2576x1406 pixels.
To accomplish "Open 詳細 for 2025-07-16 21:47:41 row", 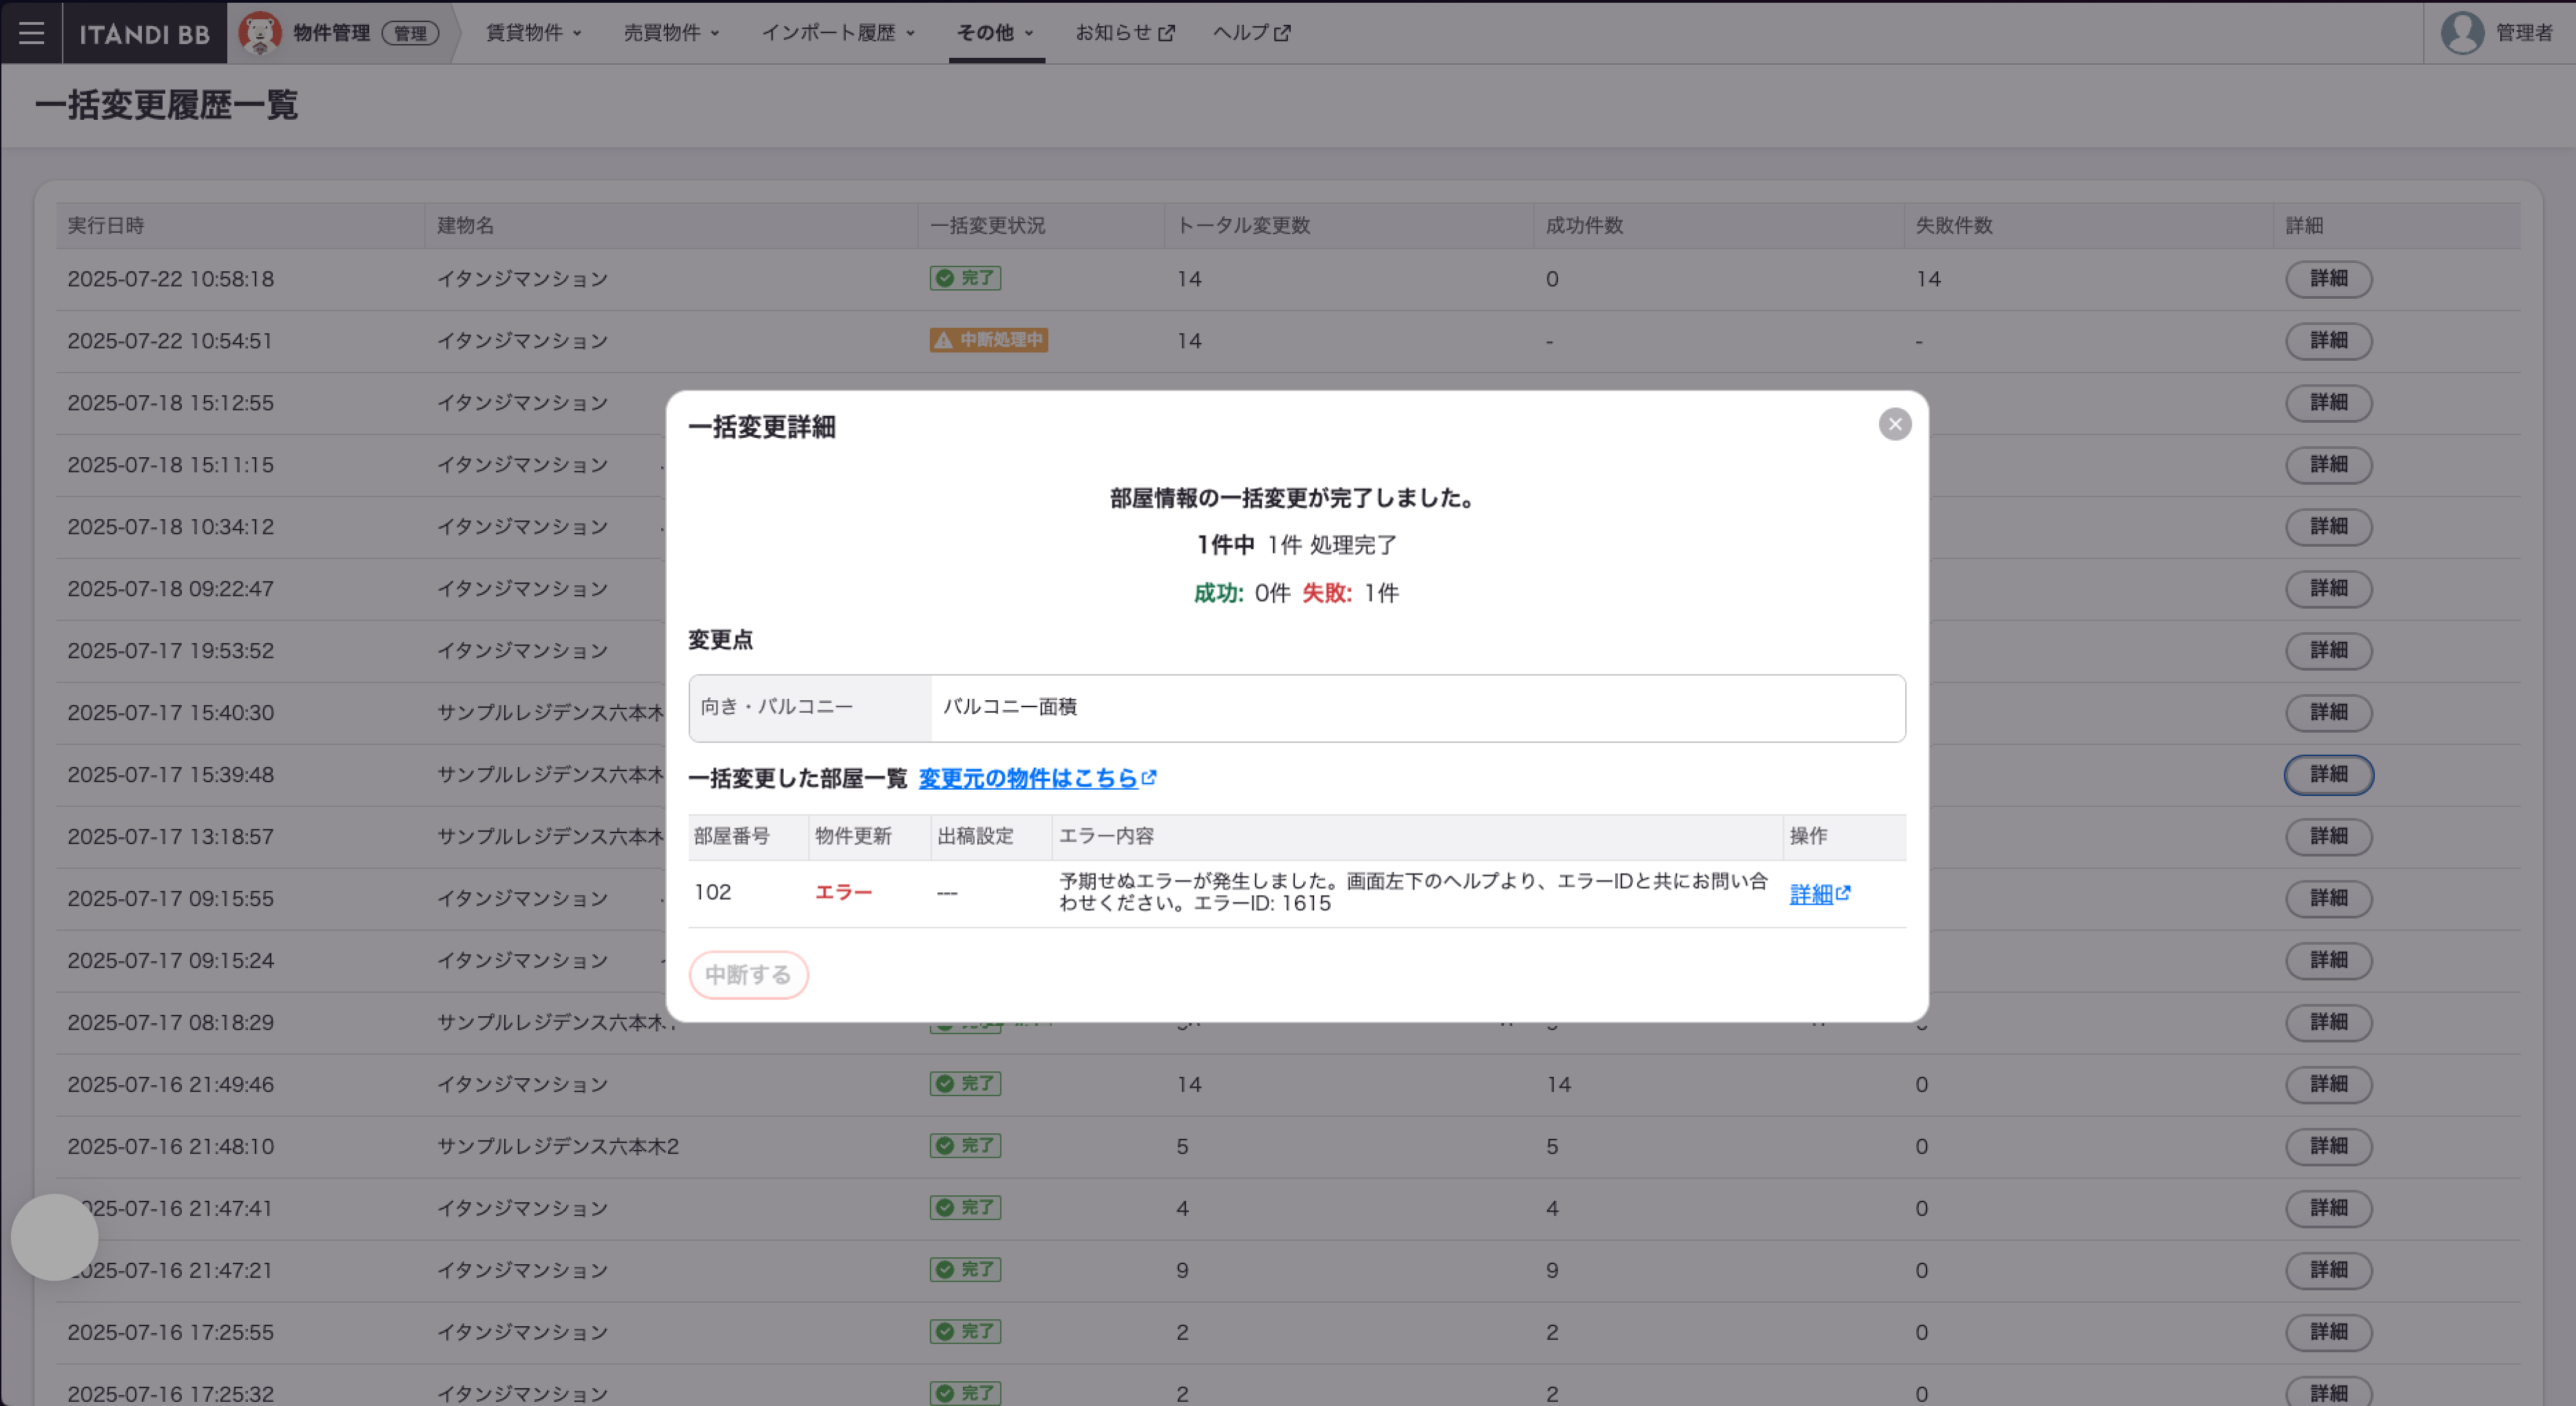I will coord(2328,1209).
